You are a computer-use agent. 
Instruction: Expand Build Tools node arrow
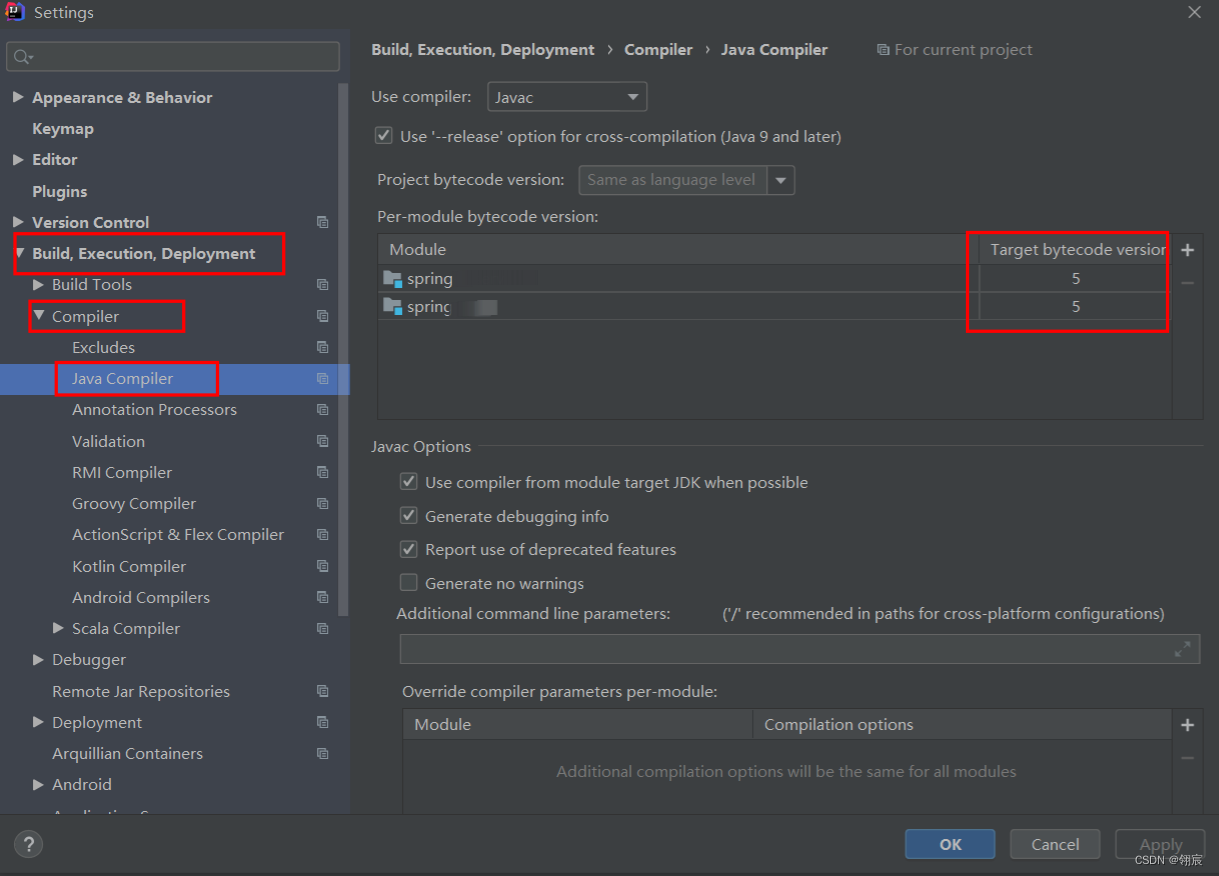coord(38,285)
